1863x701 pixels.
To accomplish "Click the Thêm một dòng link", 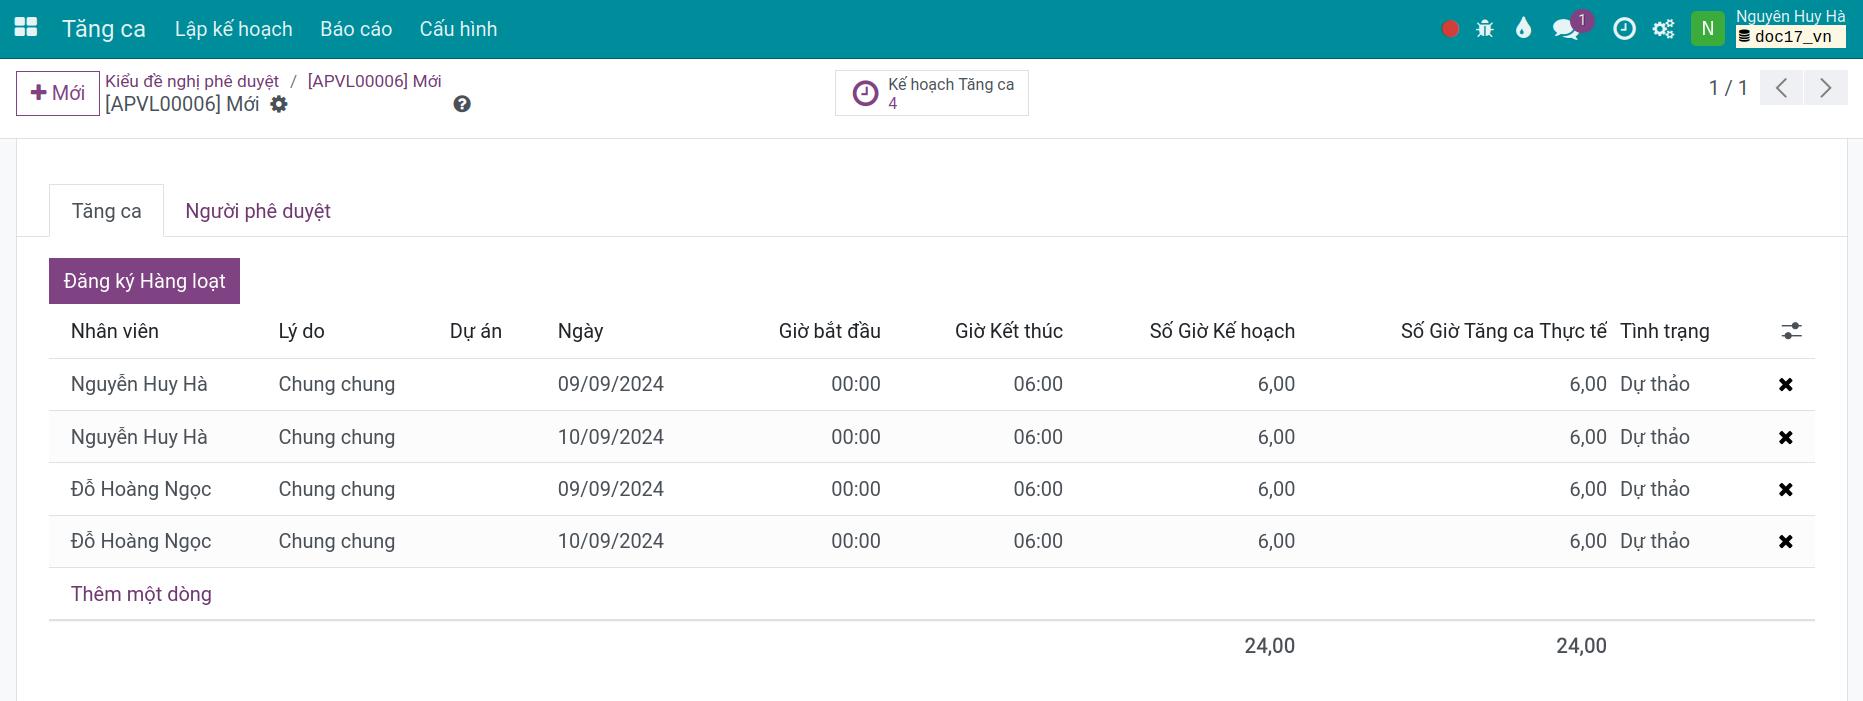I will click(x=141, y=594).
